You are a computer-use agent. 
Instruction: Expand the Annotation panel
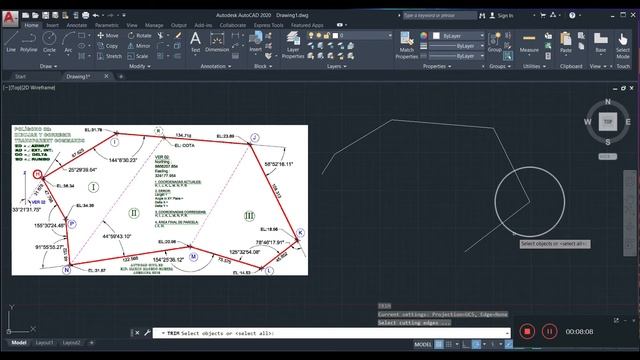tap(216, 66)
